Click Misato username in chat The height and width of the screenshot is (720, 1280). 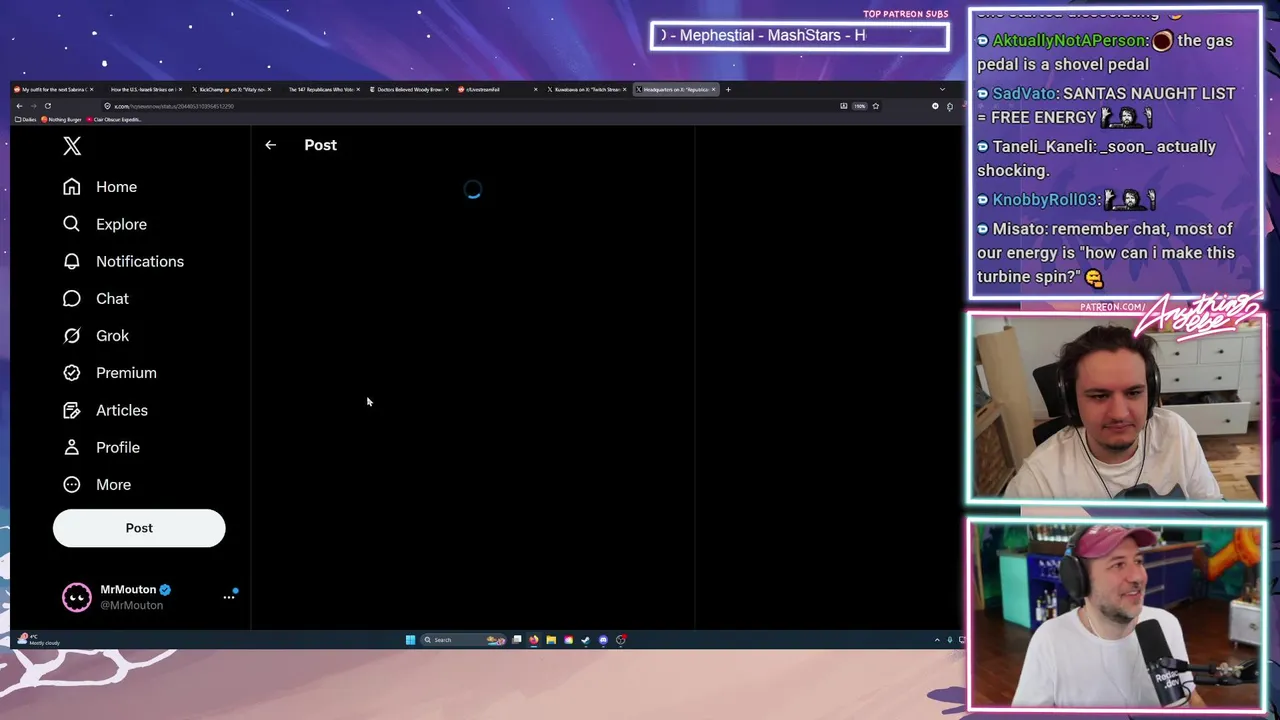(x=1018, y=229)
